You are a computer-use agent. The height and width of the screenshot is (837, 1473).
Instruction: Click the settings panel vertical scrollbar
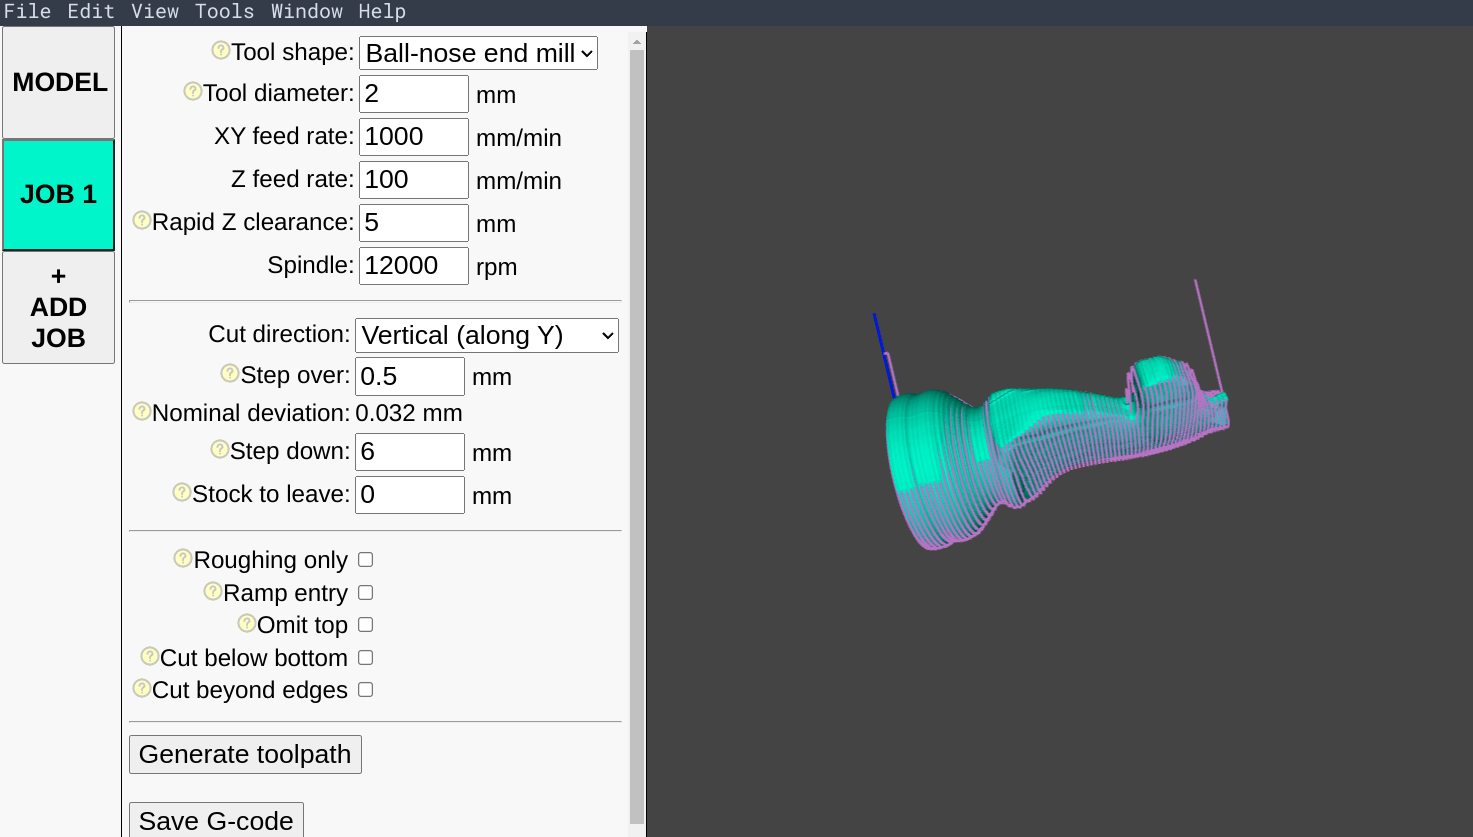[x=637, y=430]
